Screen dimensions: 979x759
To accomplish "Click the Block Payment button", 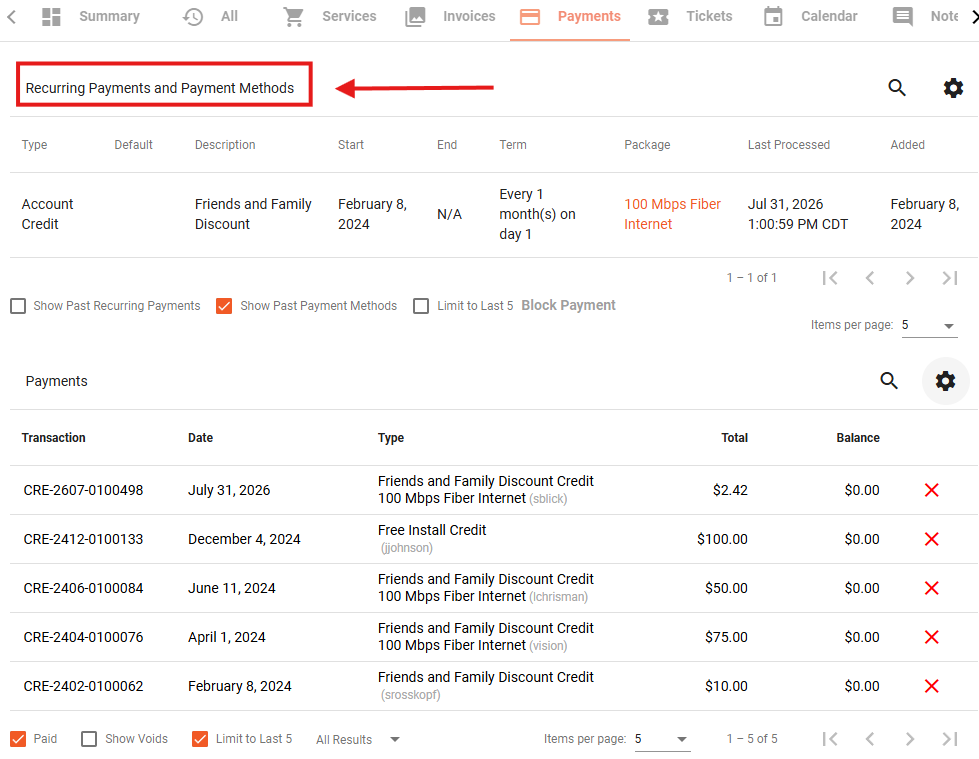I will [568, 305].
